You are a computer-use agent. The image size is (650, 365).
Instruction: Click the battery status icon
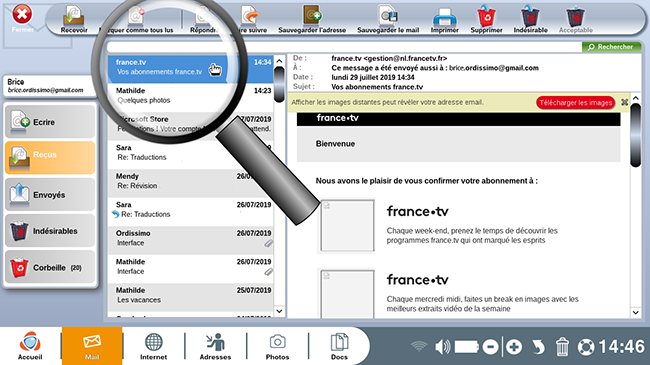tap(466, 346)
